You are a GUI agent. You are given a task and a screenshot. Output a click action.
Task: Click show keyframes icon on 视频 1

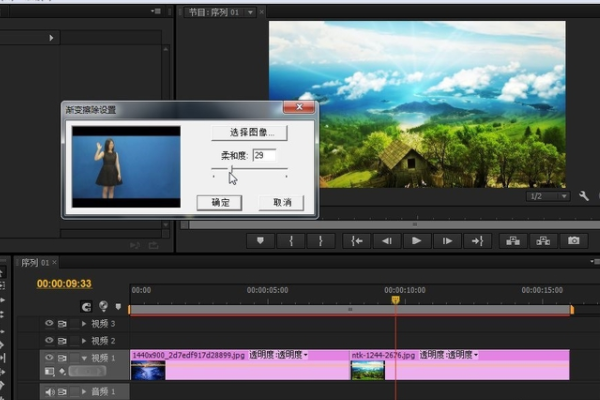pos(62,371)
